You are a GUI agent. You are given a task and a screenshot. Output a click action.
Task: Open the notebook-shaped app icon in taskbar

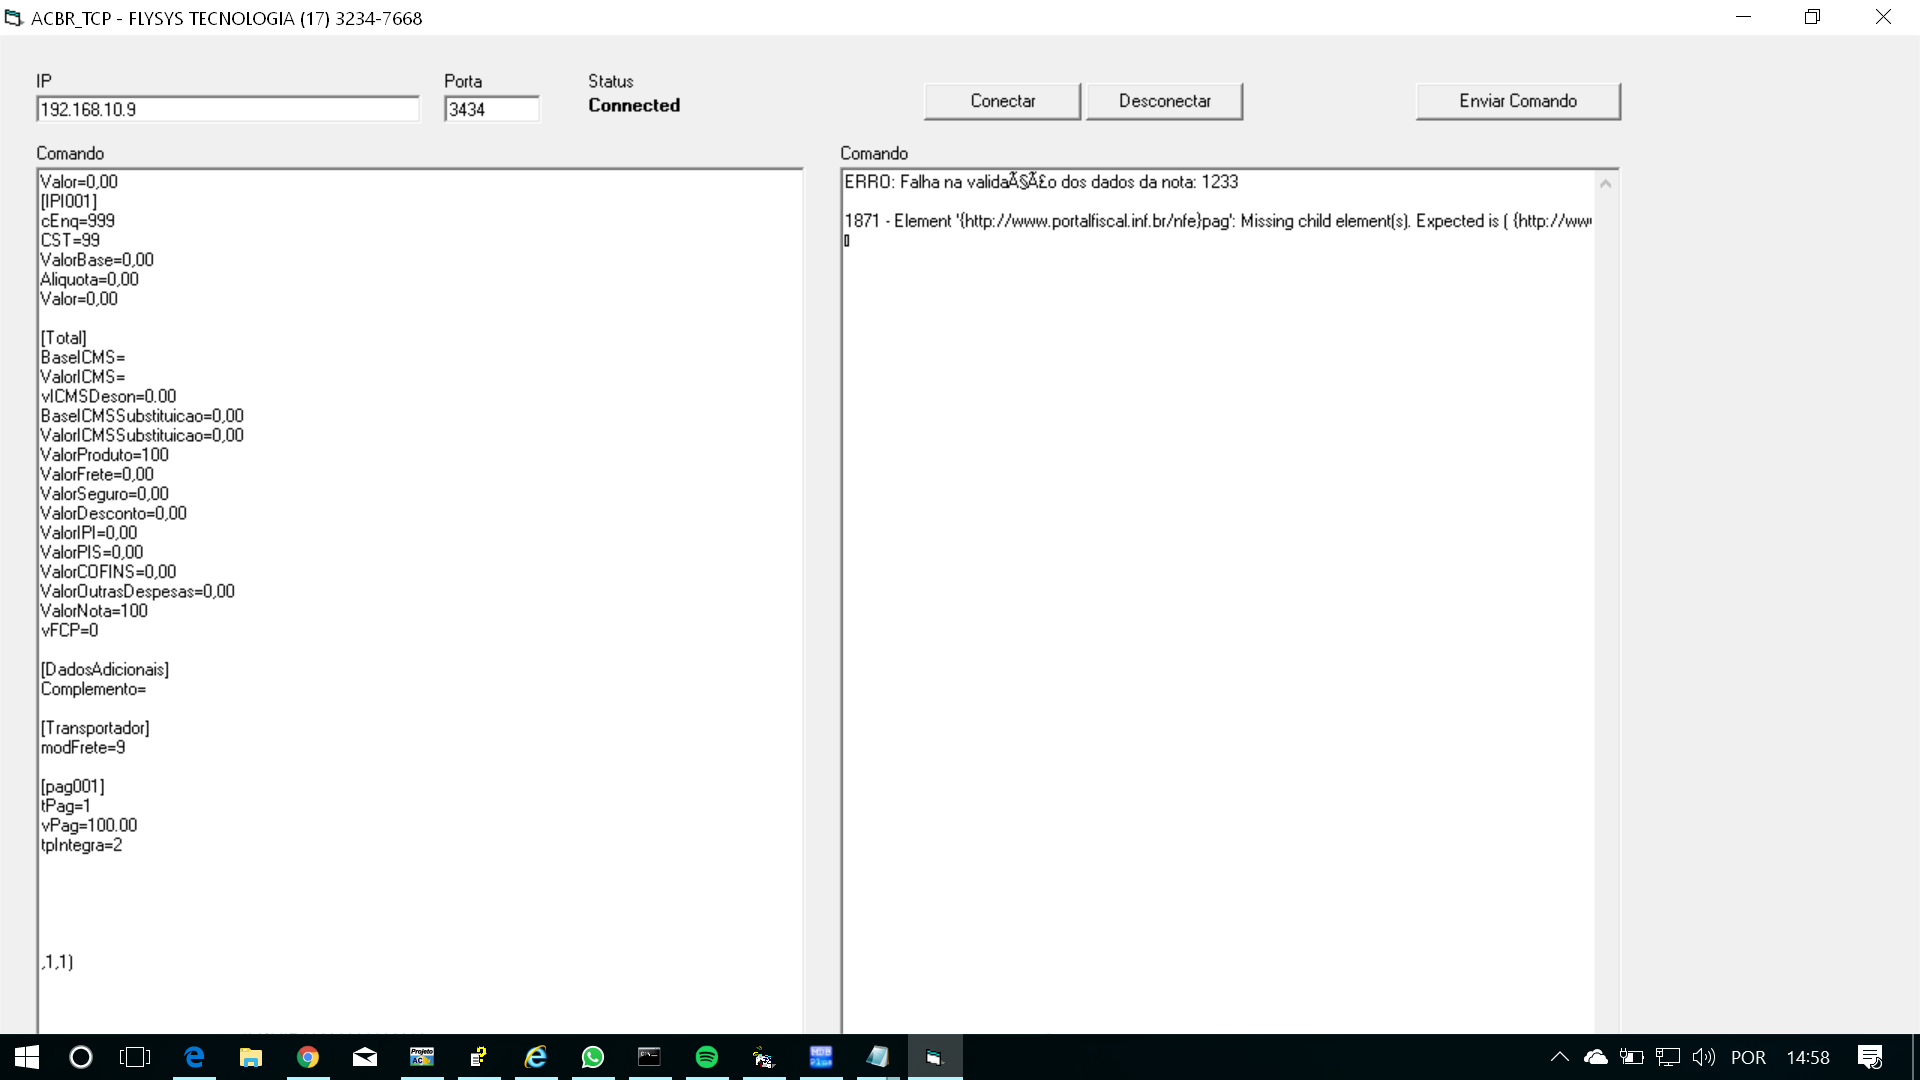pos(878,1057)
